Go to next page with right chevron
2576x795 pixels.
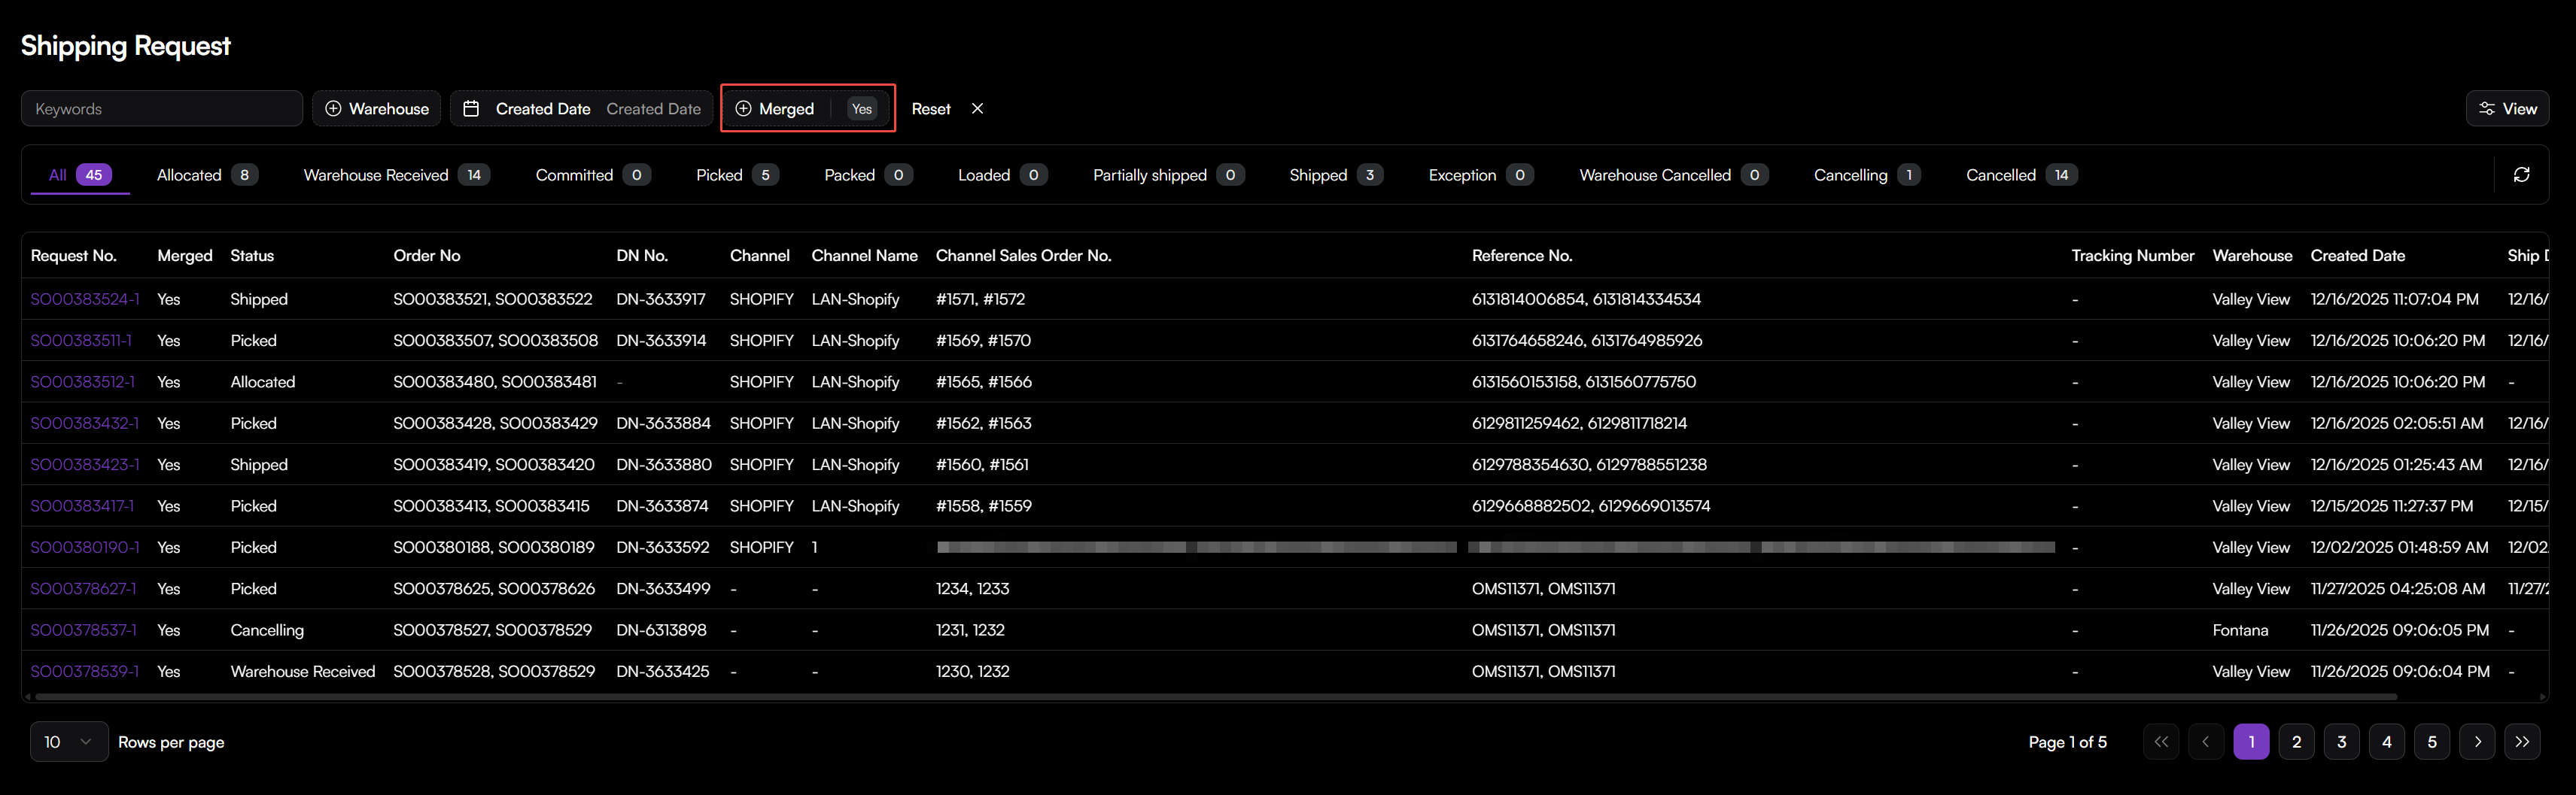2476,742
